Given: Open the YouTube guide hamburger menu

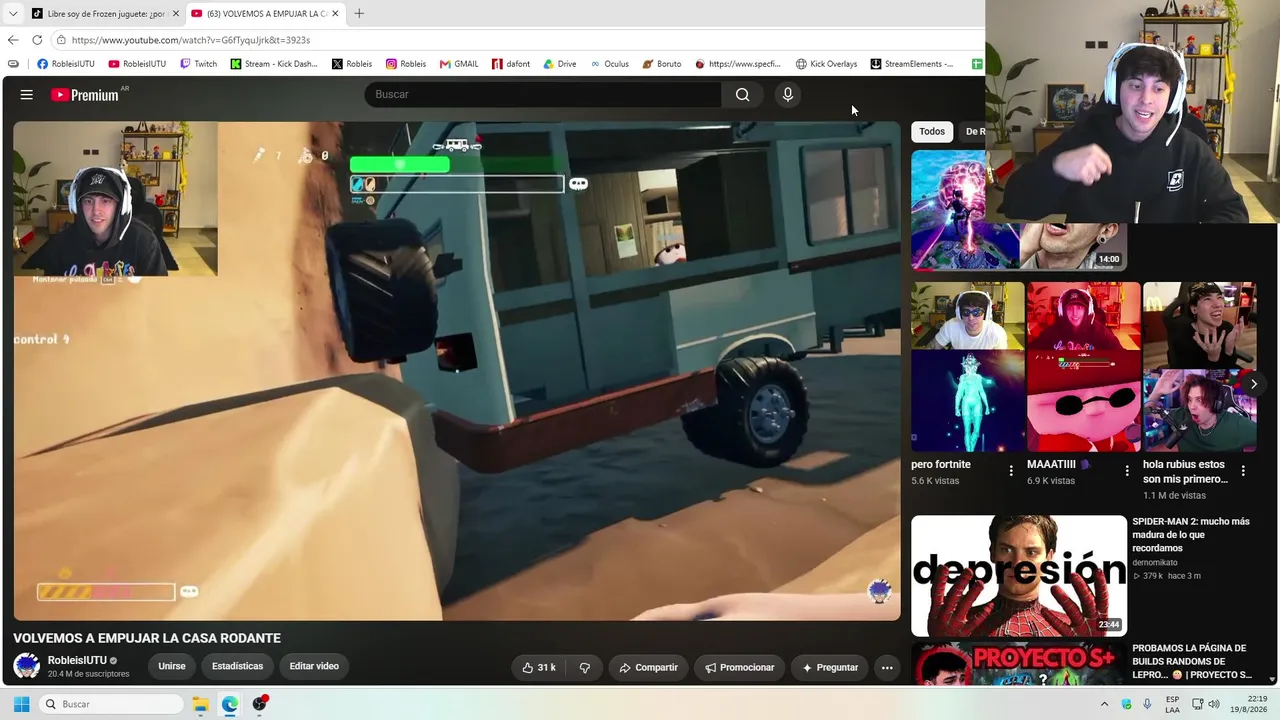Looking at the screenshot, I should coord(27,95).
